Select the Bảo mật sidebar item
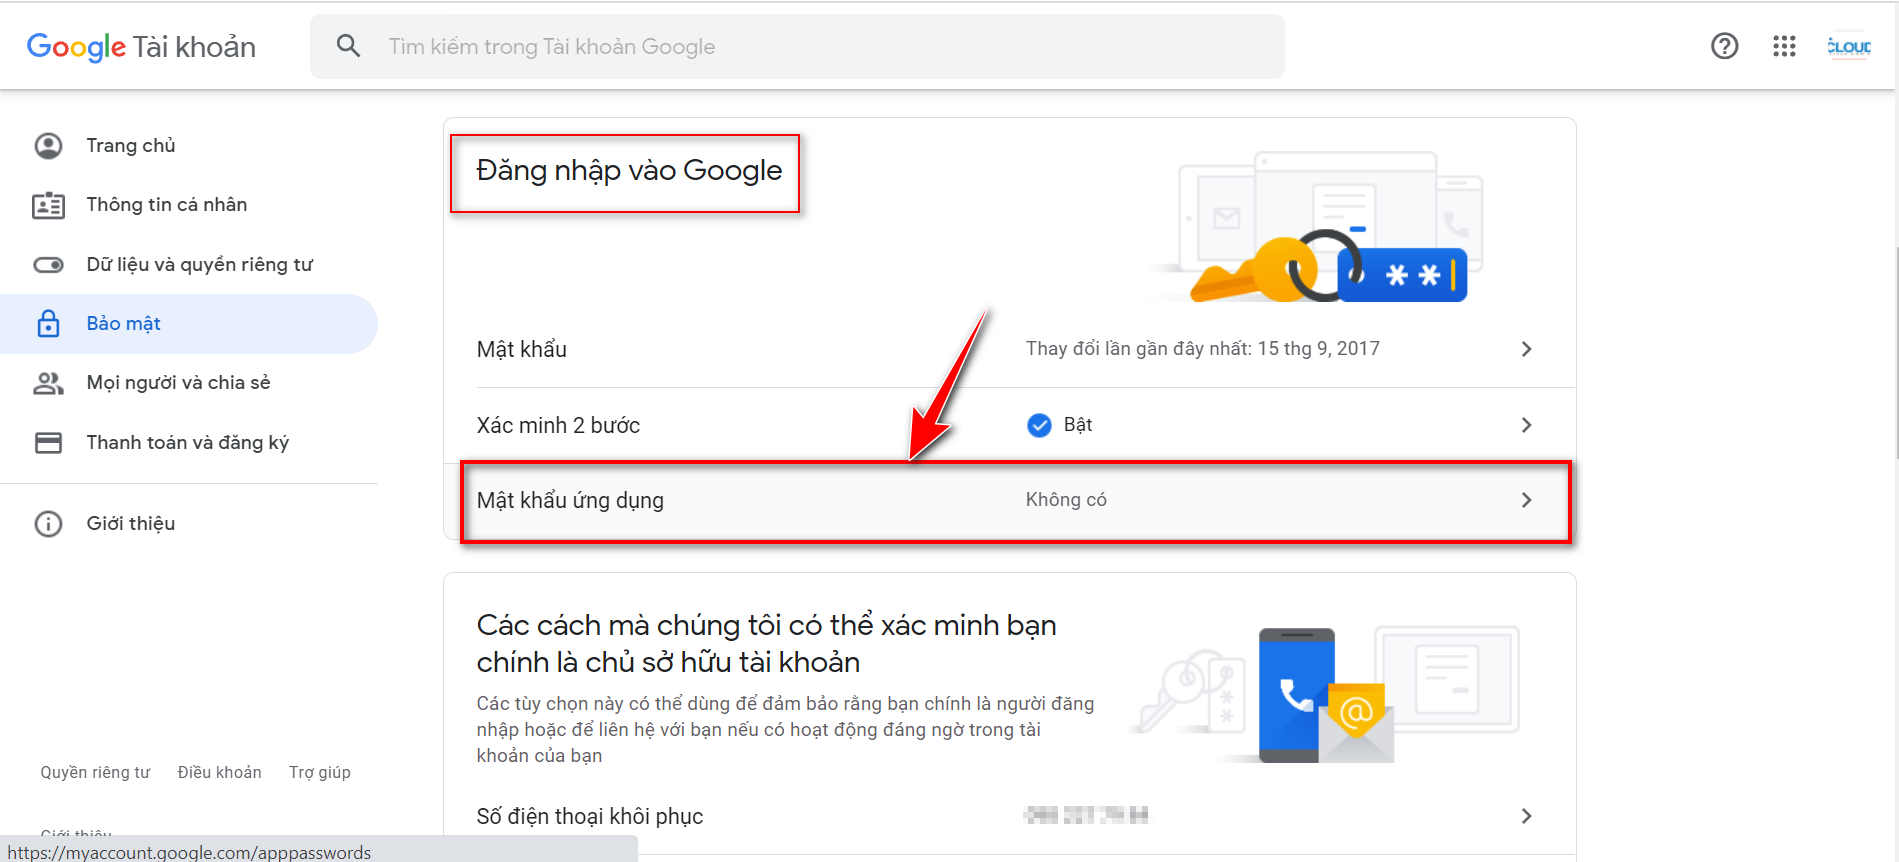Image resolution: width=1899 pixels, height=862 pixels. 189,324
